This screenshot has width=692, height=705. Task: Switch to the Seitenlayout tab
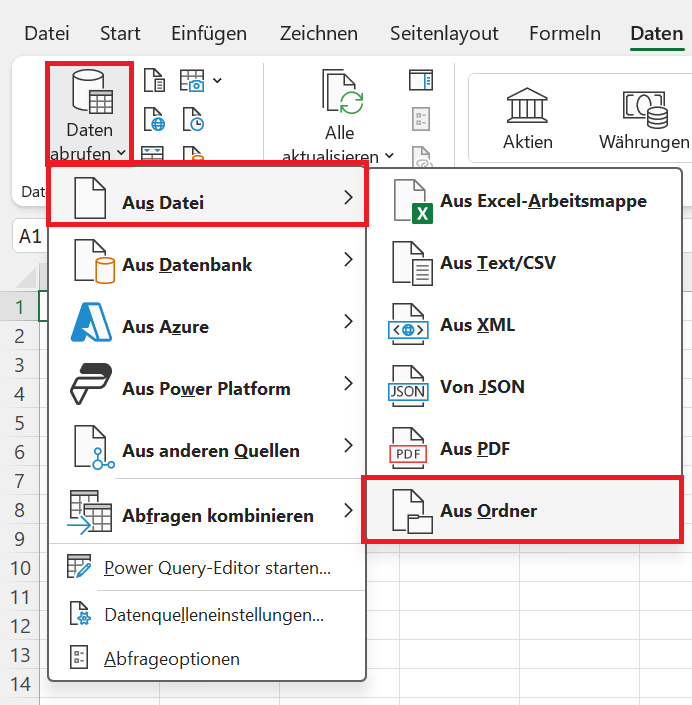point(444,33)
